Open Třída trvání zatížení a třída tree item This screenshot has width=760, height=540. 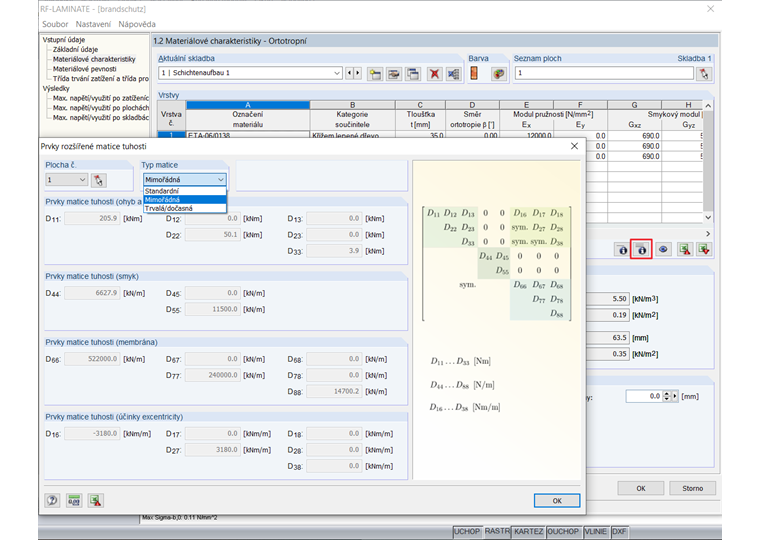pyautogui.click(x=101, y=79)
